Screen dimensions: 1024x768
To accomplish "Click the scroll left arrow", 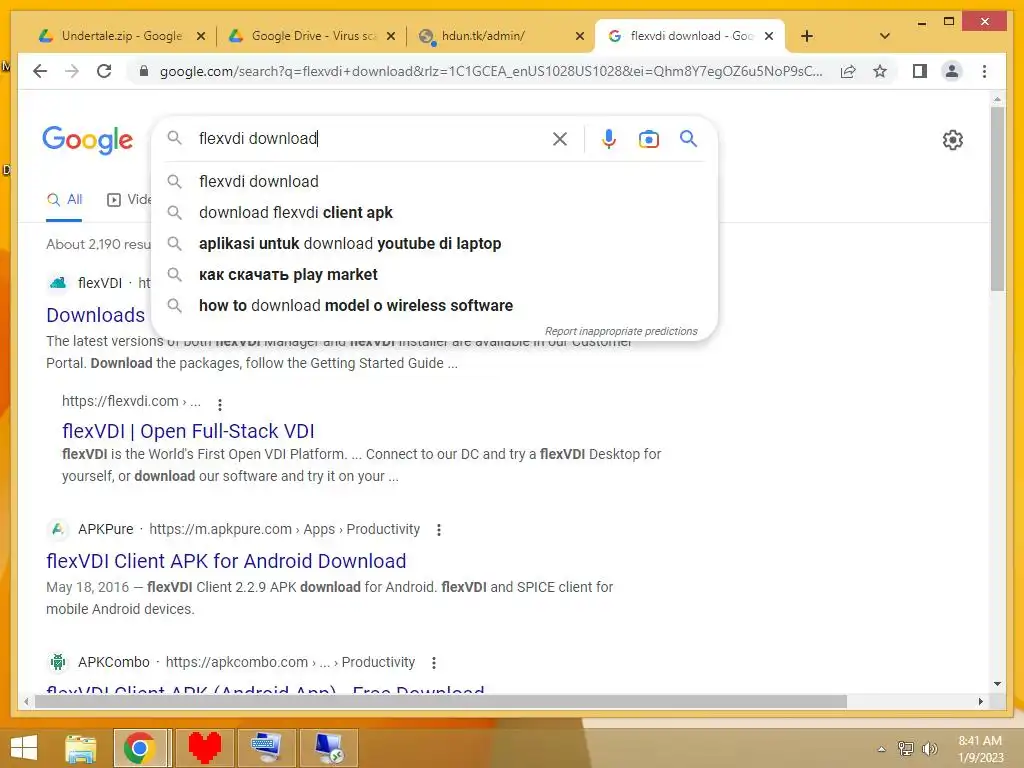I will [26, 701].
